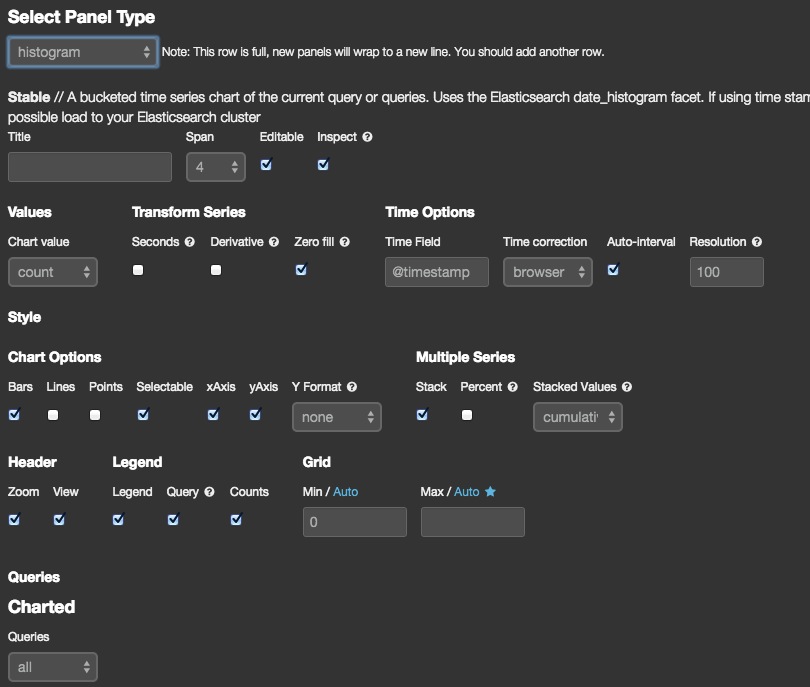Click the Title text input field

tap(90, 167)
